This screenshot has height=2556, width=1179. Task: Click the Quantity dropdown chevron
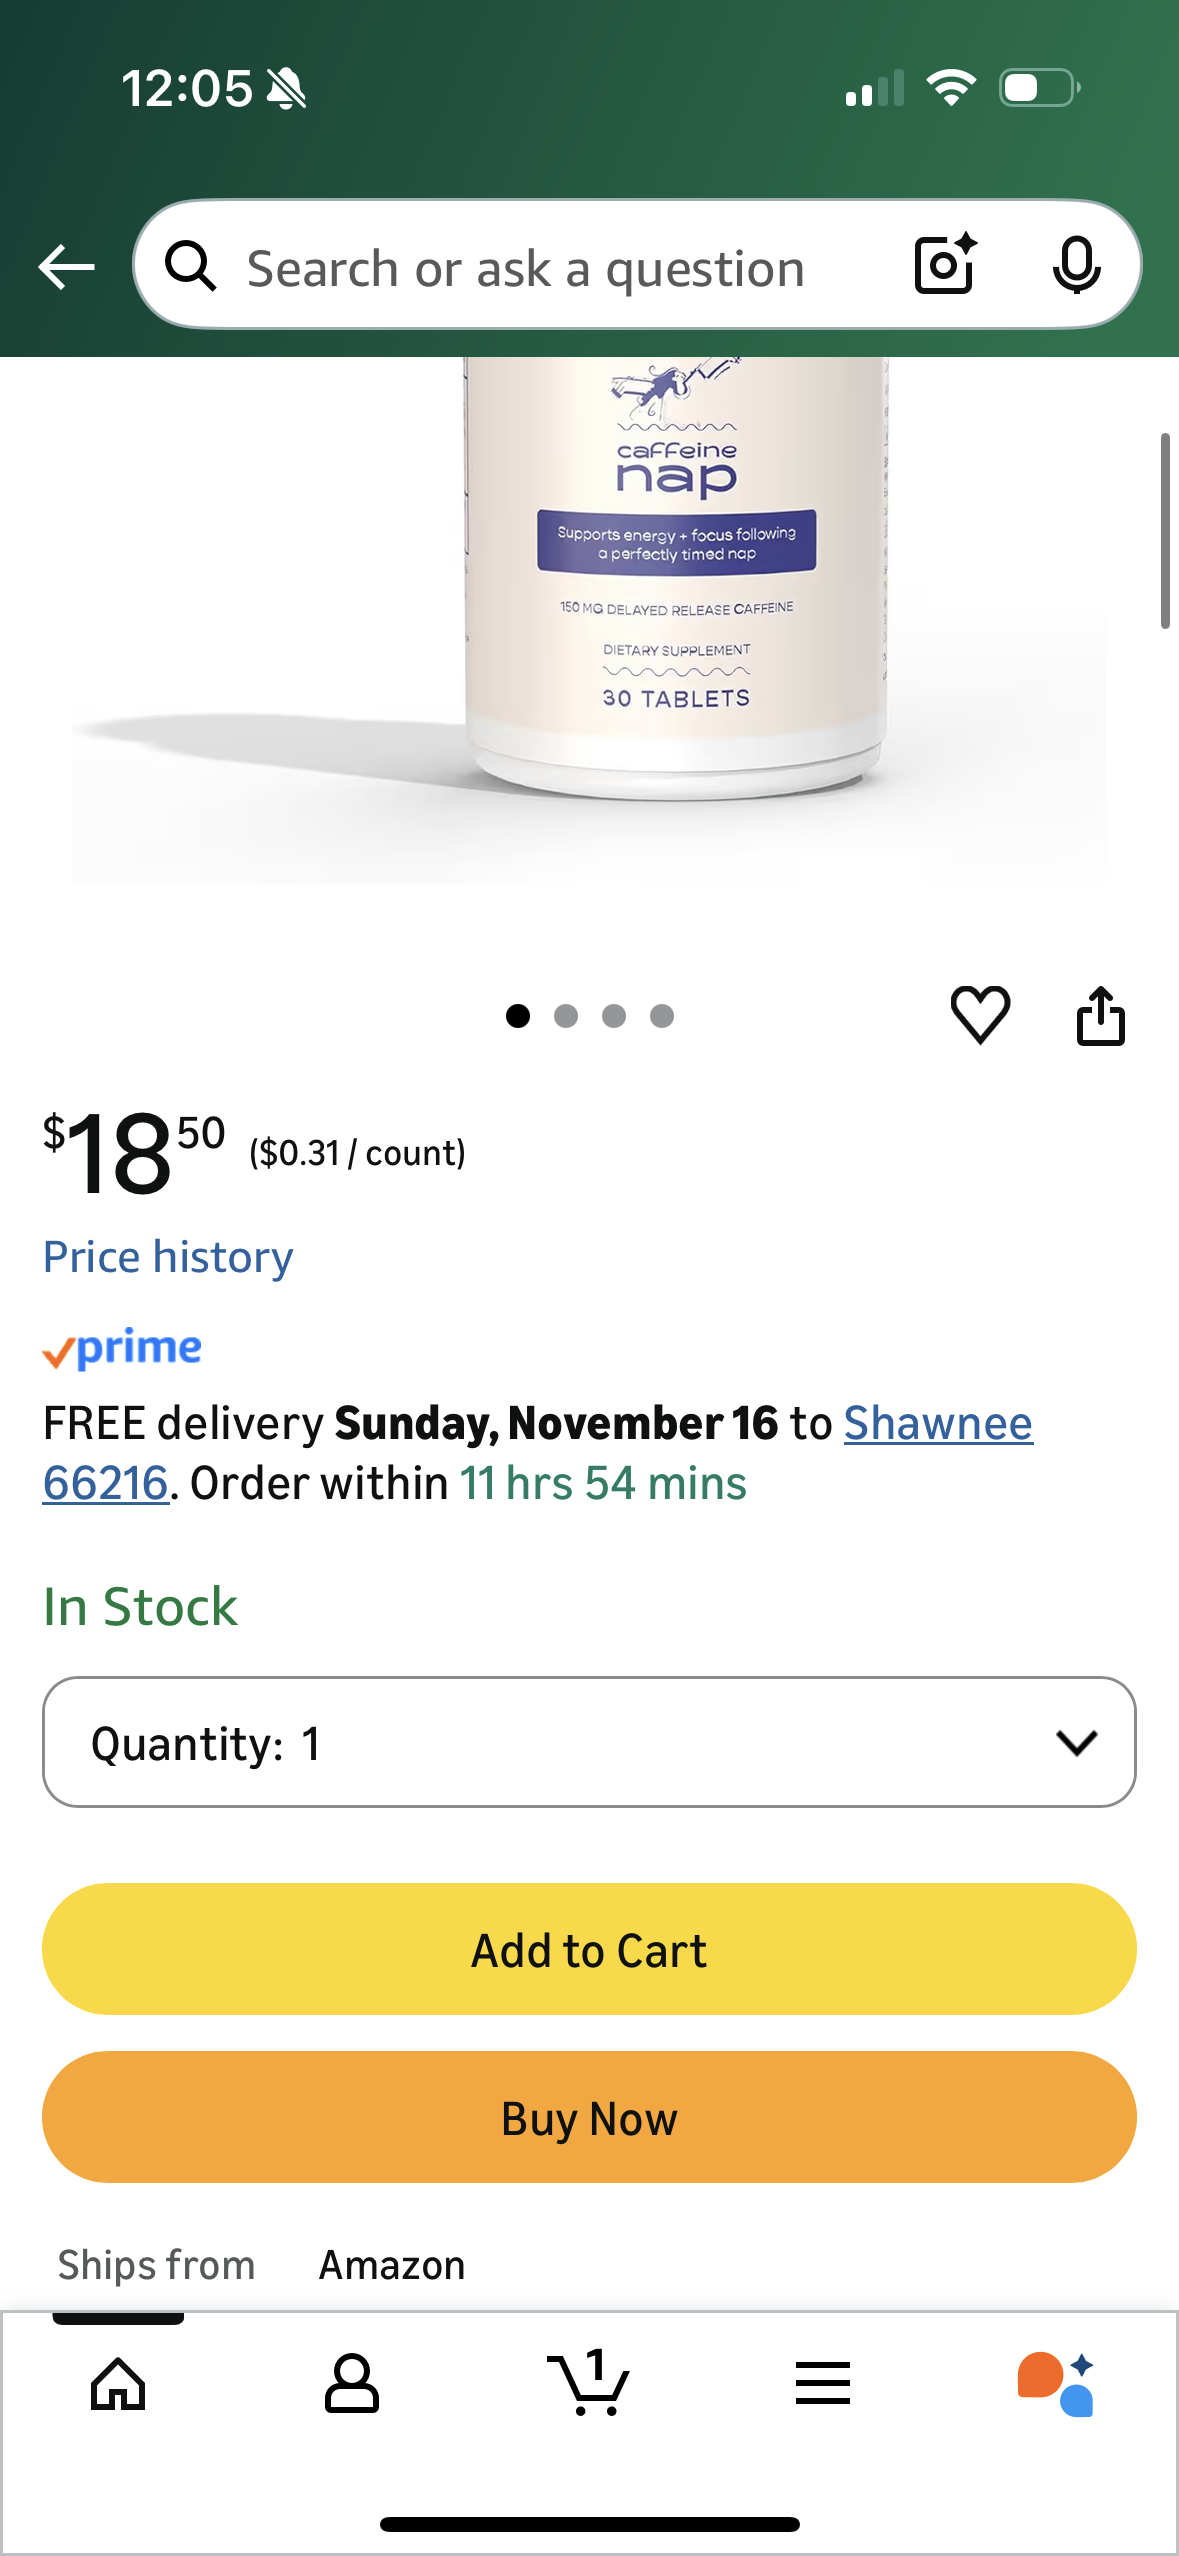(x=1076, y=1742)
